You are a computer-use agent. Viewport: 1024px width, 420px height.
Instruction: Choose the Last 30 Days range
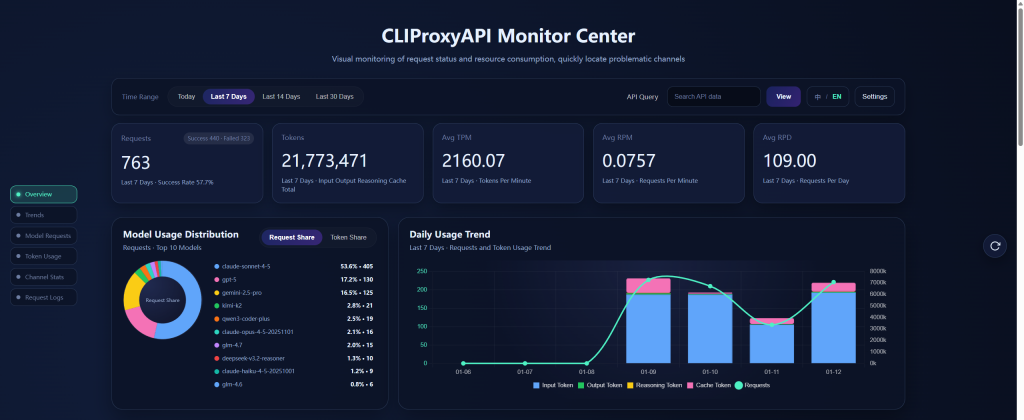click(x=334, y=97)
